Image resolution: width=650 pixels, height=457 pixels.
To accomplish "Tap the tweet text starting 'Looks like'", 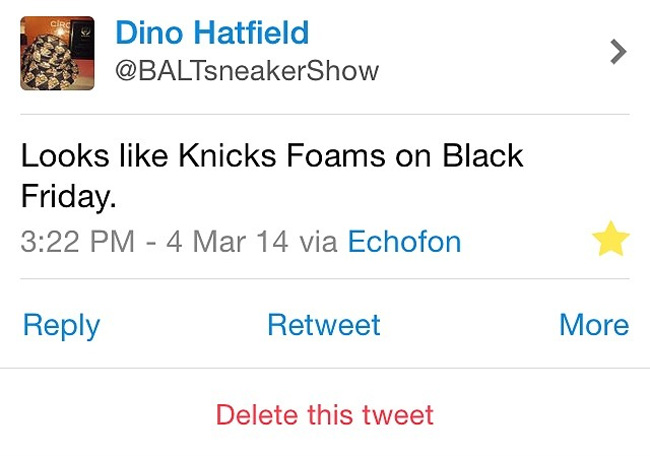I will click(x=272, y=176).
